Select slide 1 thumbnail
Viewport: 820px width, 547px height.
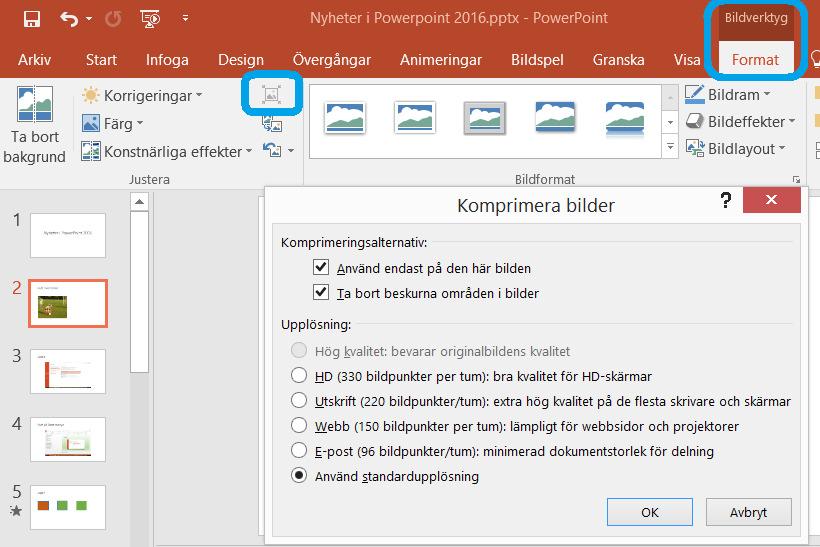(x=68, y=235)
